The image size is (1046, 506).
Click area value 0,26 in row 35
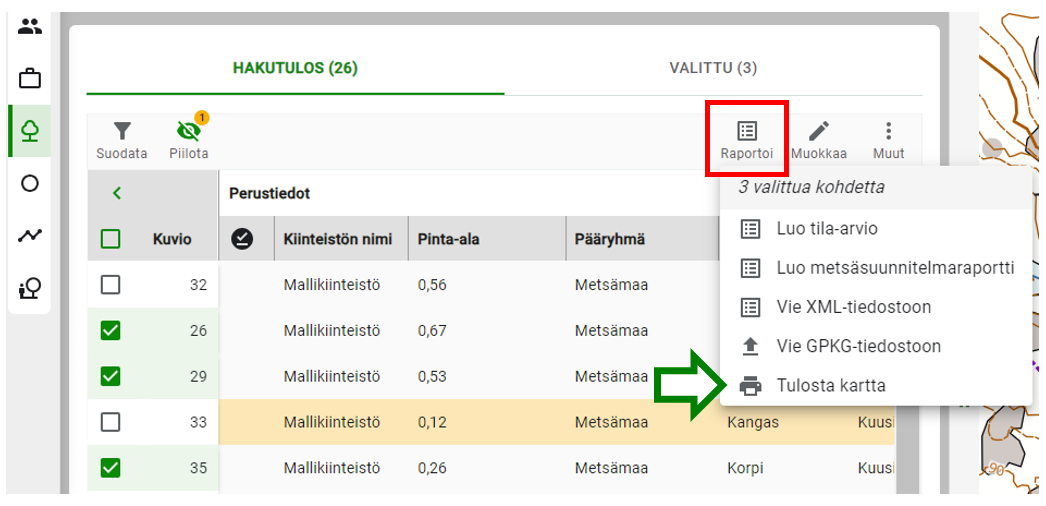[x=432, y=468]
